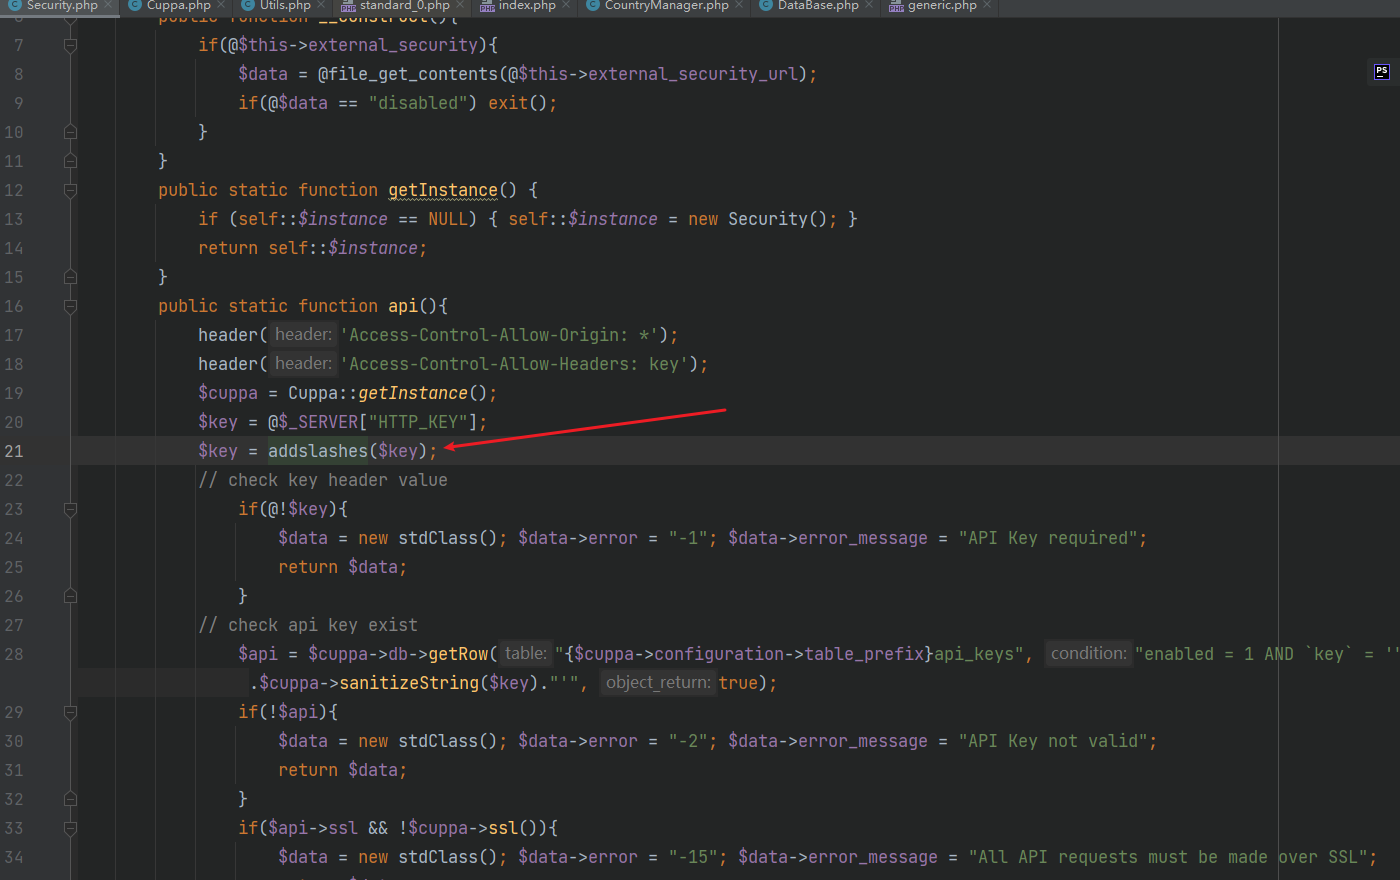
Task: Click the addslashes function call
Action: pos(318,451)
